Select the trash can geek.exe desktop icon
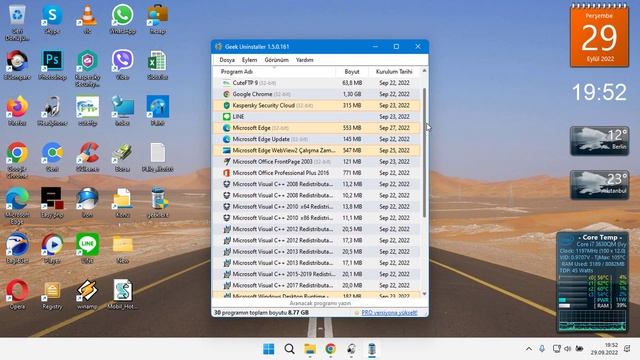640x360 pixels. tap(158, 202)
